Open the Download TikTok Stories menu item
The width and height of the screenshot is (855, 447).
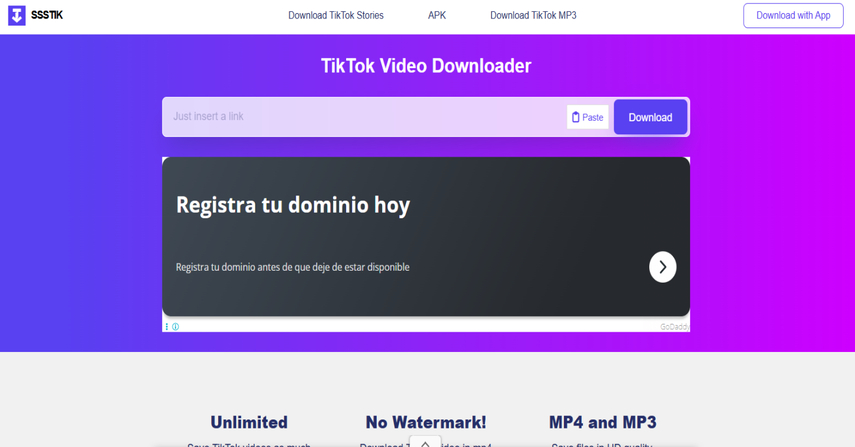(335, 16)
